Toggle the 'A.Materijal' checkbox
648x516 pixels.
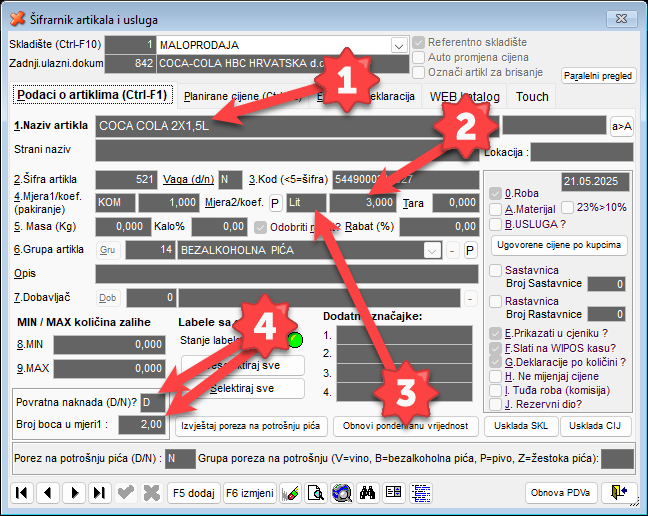[496, 208]
